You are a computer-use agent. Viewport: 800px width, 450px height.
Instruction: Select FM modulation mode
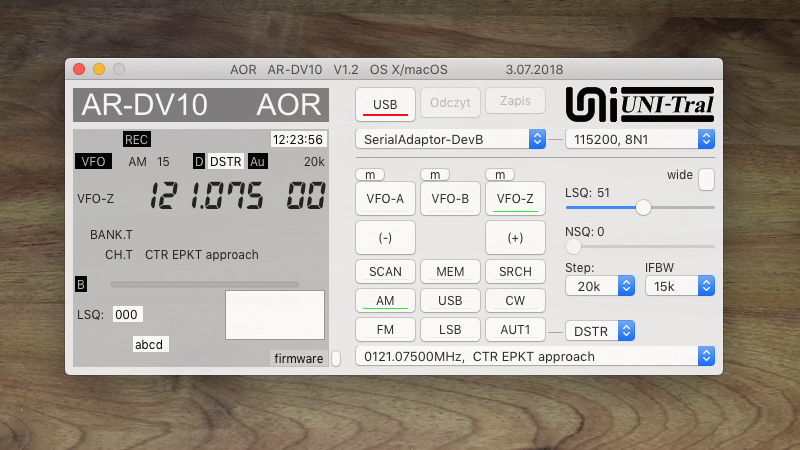(x=385, y=330)
